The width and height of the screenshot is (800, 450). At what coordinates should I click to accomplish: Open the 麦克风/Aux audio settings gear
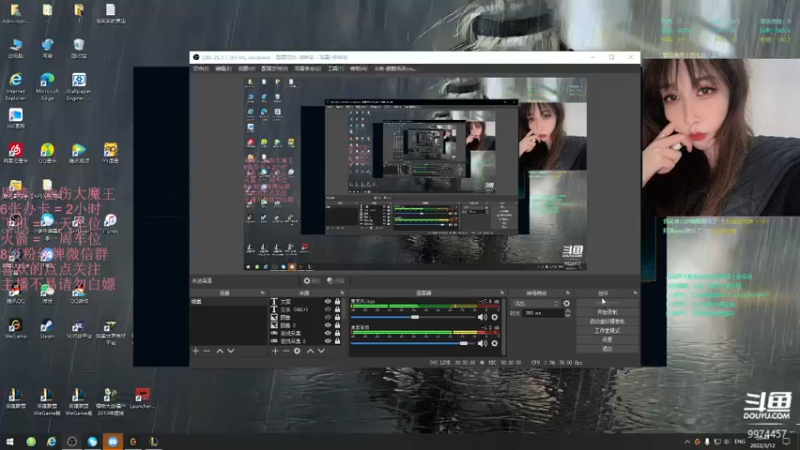coord(494,317)
